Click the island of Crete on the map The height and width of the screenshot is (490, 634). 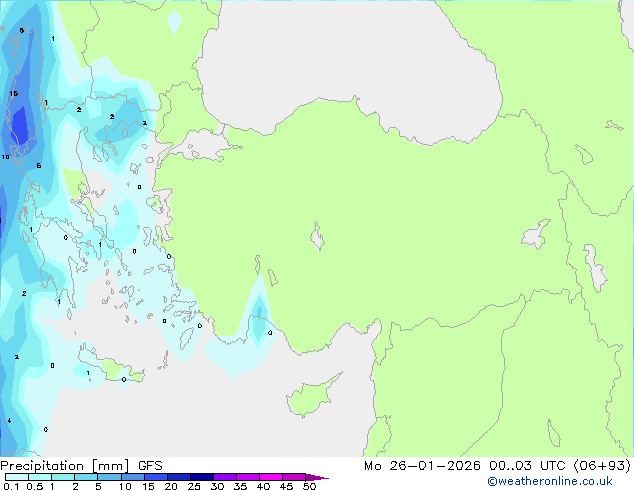point(110,365)
